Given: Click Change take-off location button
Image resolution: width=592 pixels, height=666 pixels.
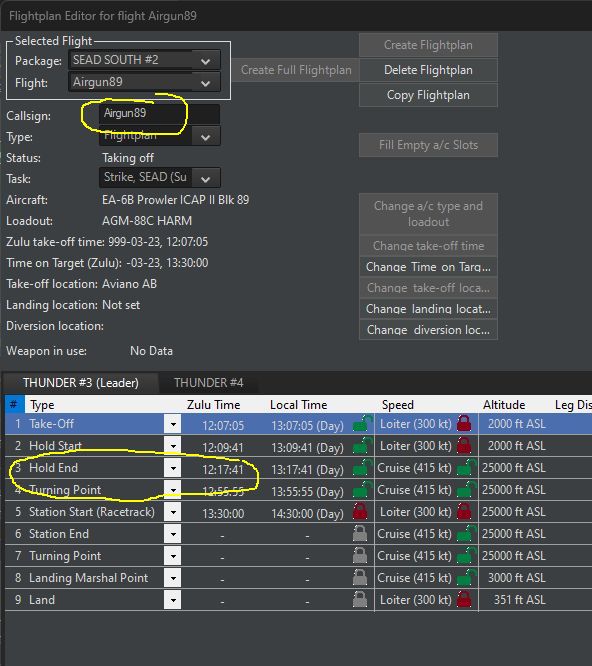Looking at the screenshot, I should [428, 288].
